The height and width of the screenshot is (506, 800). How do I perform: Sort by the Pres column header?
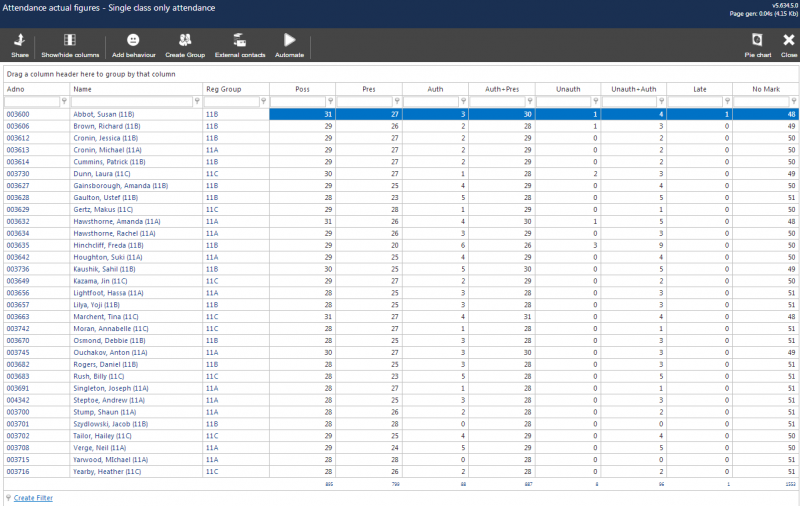coord(369,89)
